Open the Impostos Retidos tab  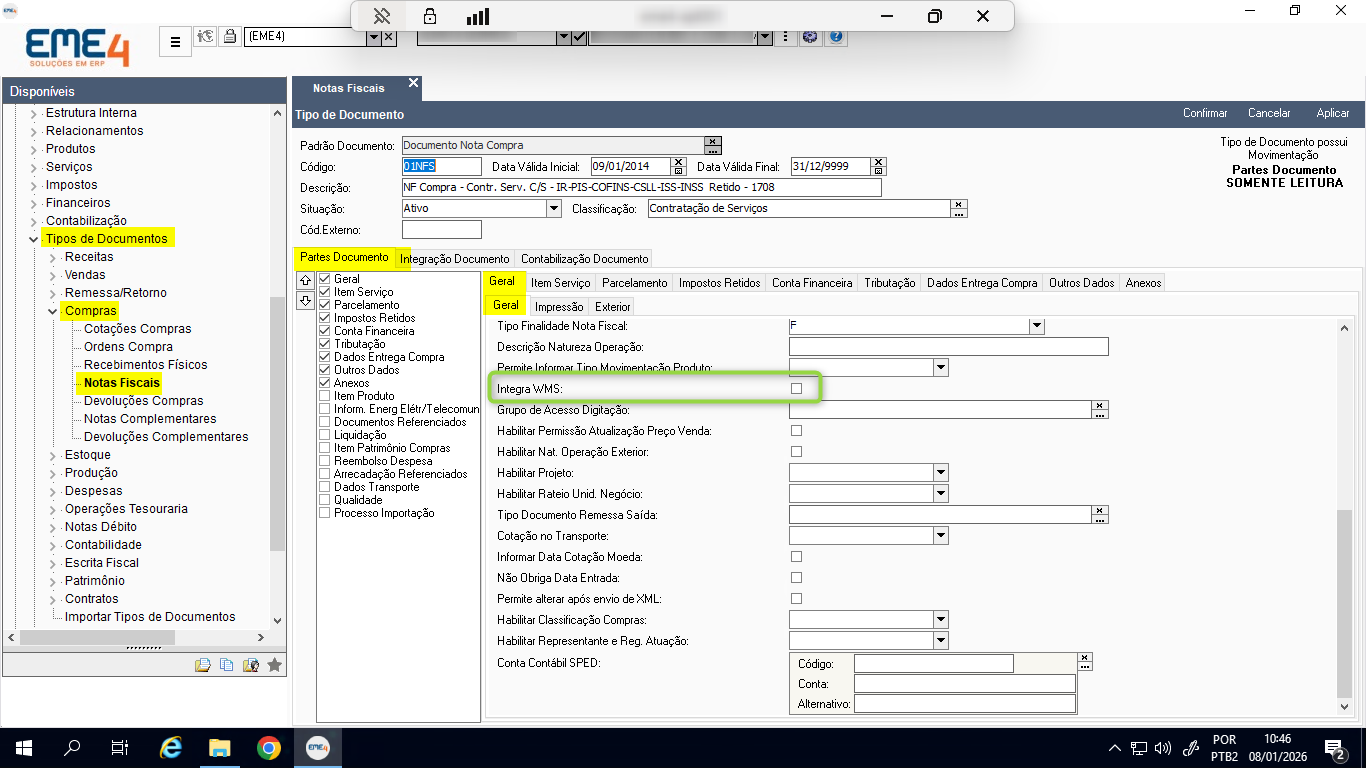tap(720, 283)
